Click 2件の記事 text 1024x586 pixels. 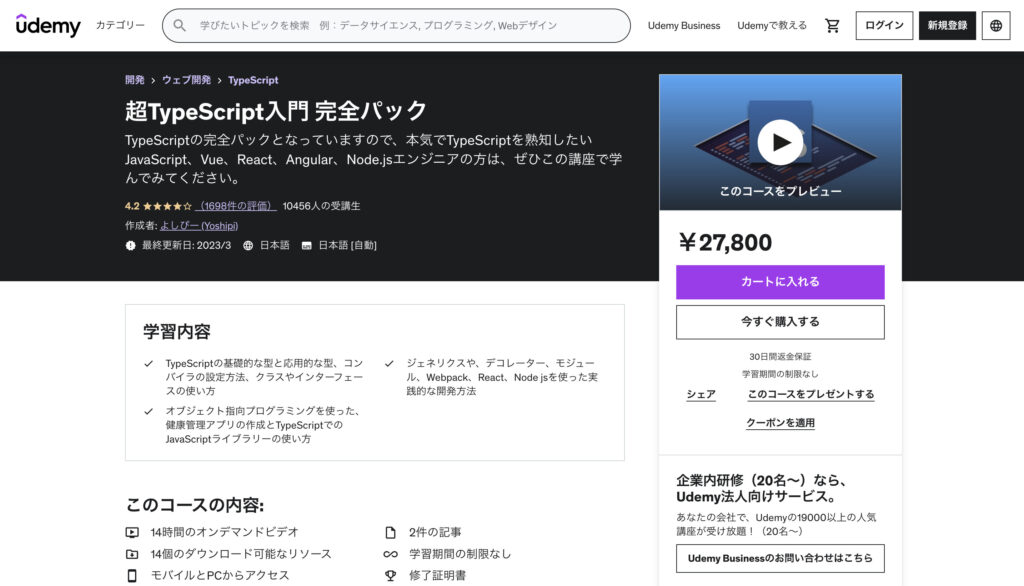tap(435, 532)
